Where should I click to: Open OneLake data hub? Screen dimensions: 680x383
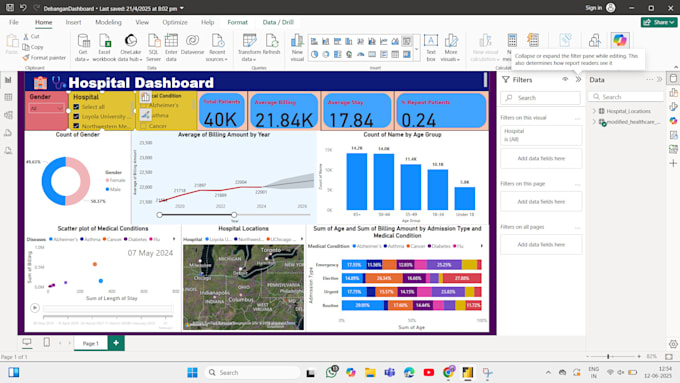coord(131,47)
